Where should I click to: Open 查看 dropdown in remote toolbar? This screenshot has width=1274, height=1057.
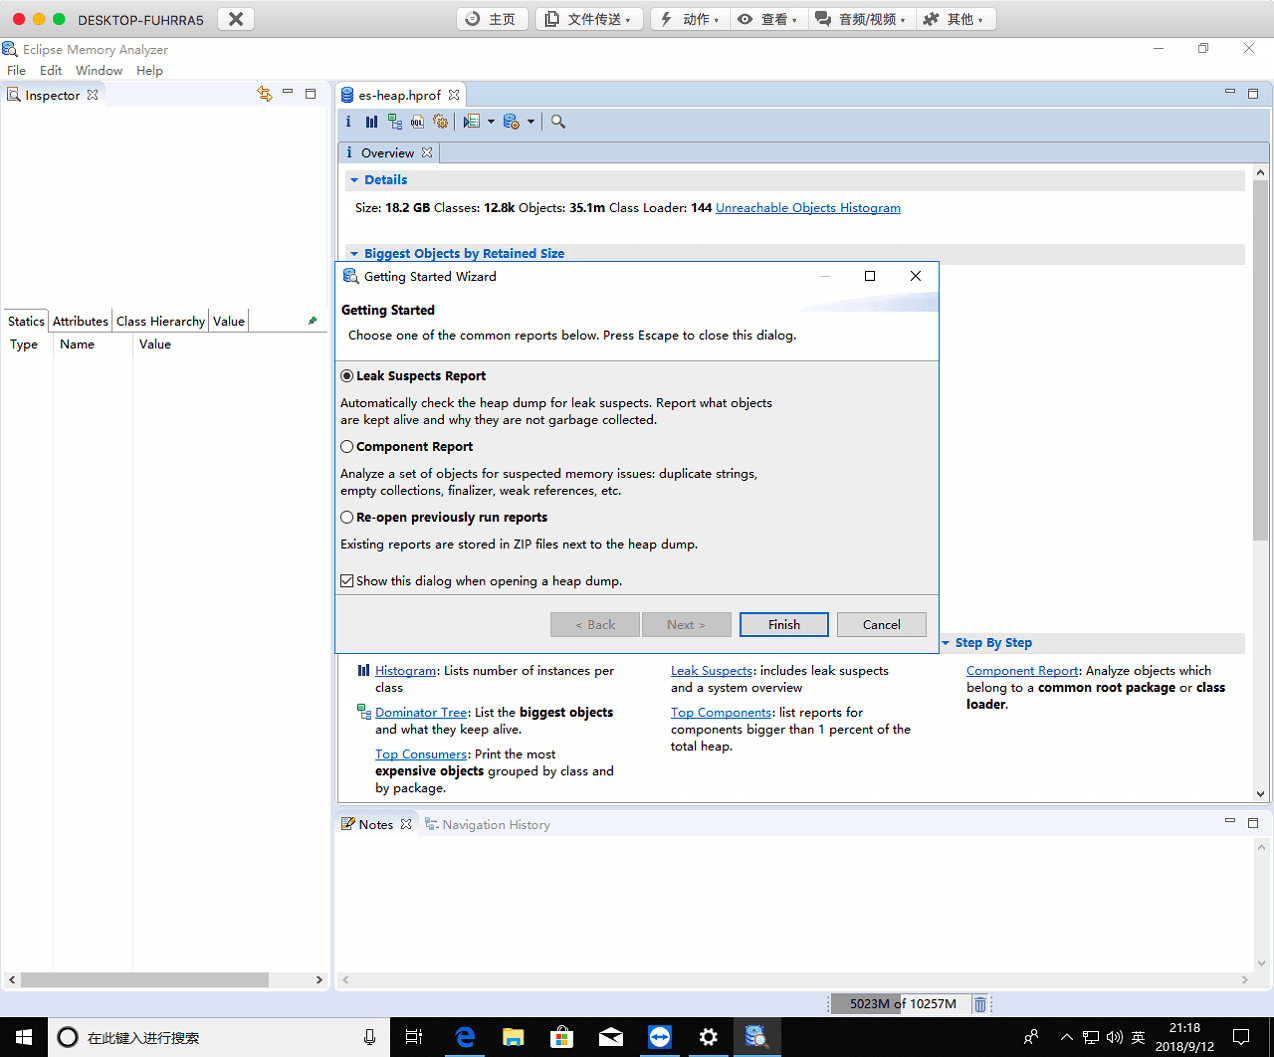pyautogui.click(x=768, y=19)
